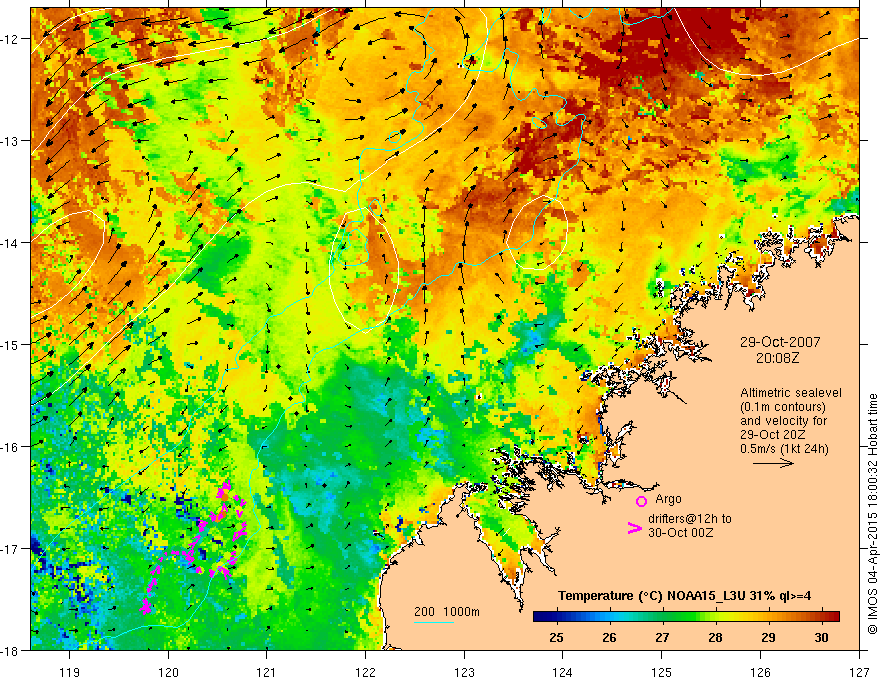Click the temperature color bar at 25
The width and height of the screenshot is (880, 680).
coord(557,617)
